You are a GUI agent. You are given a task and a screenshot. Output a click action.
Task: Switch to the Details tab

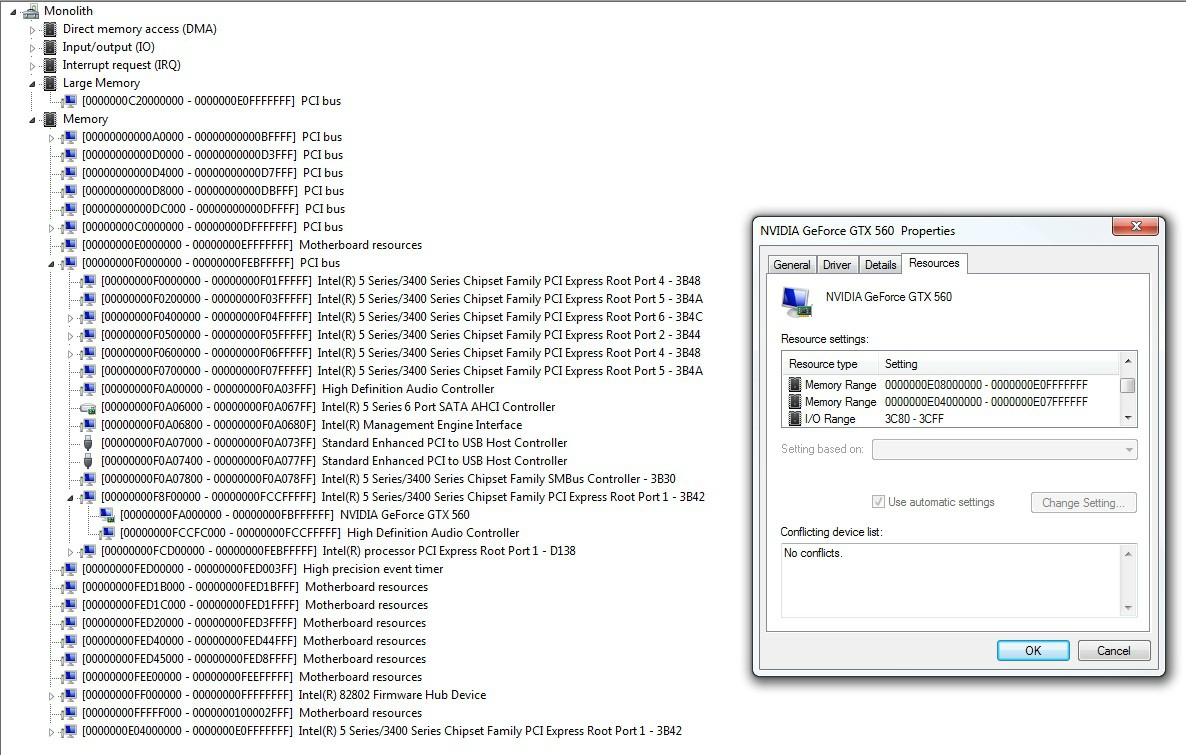[880, 265]
